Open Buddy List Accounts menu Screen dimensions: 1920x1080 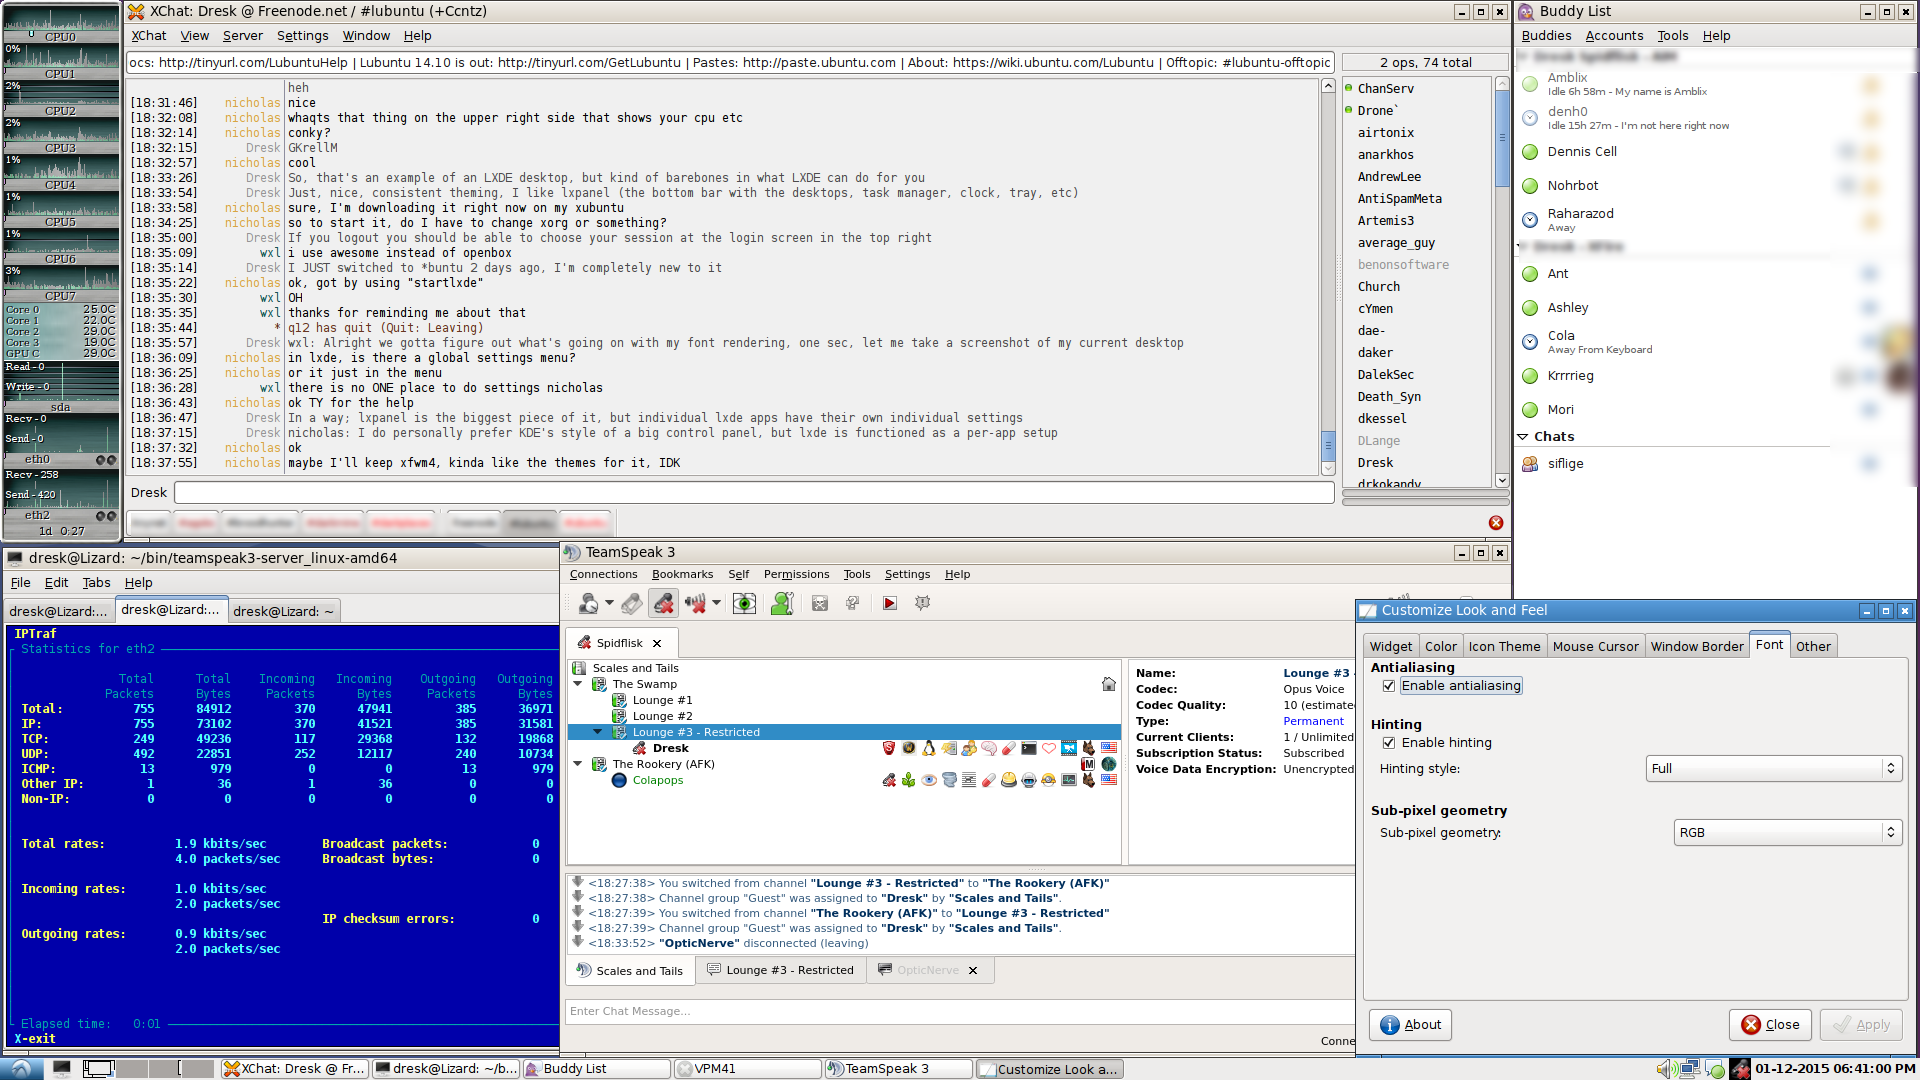pyautogui.click(x=1614, y=36)
